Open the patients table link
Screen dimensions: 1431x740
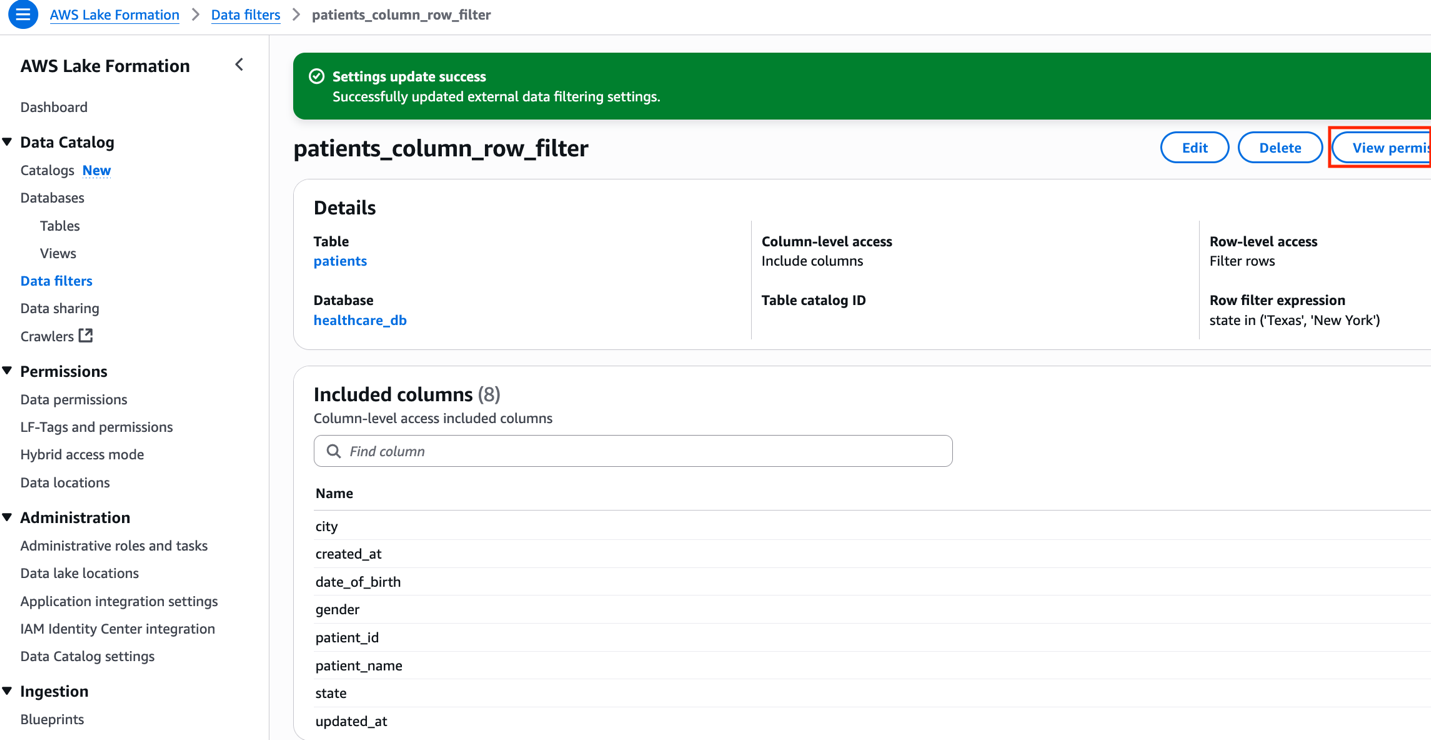coord(340,261)
